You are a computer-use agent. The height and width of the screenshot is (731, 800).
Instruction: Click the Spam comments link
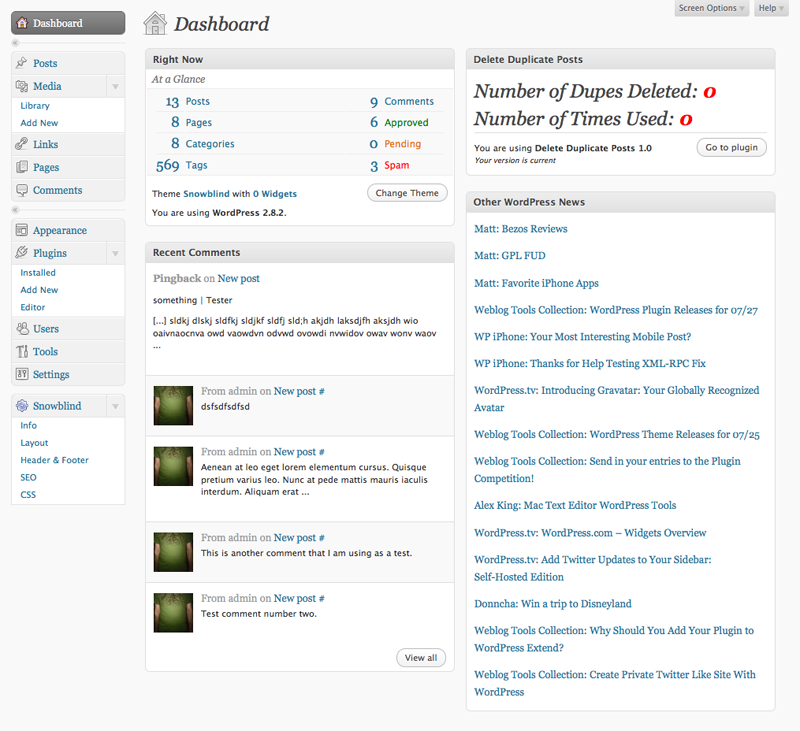coord(397,165)
